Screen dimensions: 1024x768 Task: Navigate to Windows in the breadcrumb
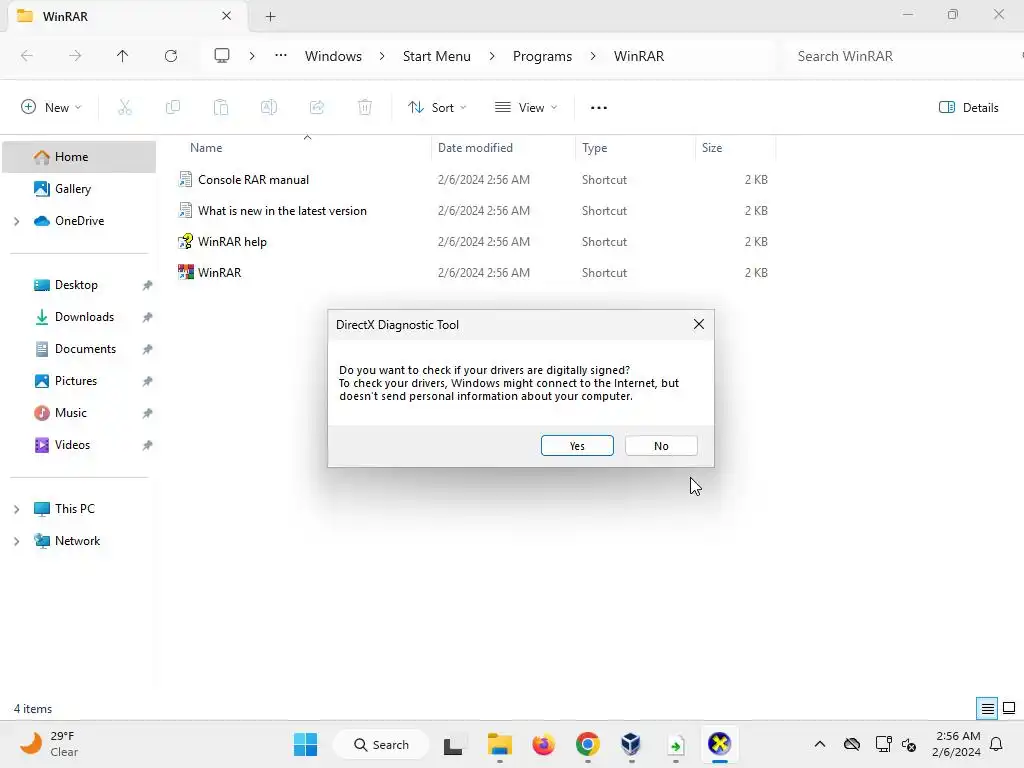[333, 56]
